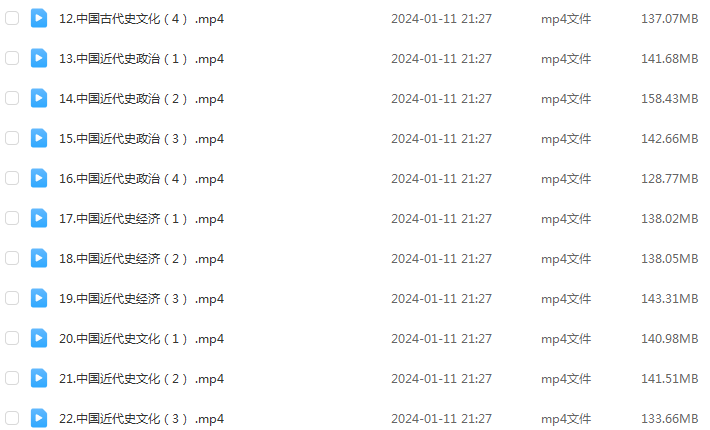This screenshot has width=710, height=430.
Task: Click video icon for 19.中国近代史经济（3）
Action: coord(39,298)
